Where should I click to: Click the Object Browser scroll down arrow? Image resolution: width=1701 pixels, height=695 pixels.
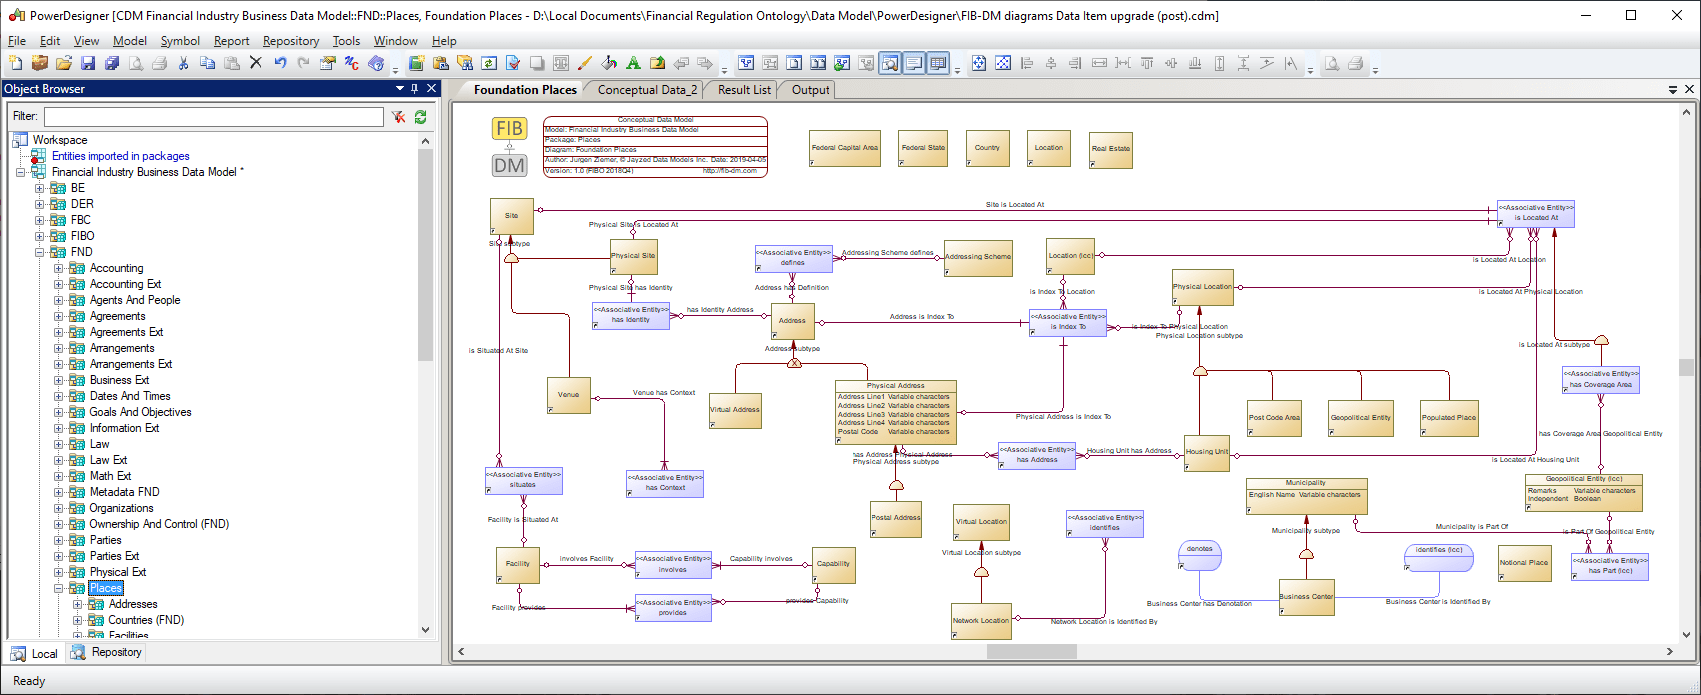(425, 630)
